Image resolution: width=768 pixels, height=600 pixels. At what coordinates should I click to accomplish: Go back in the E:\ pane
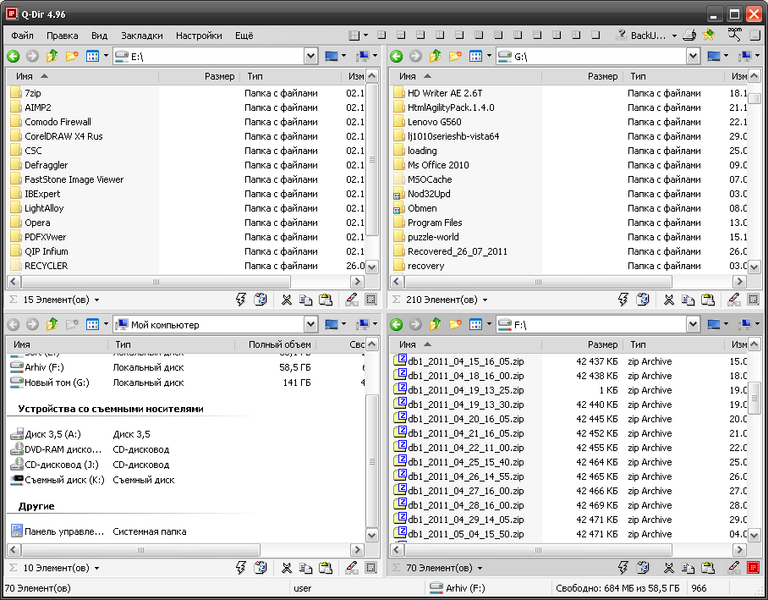(13, 56)
